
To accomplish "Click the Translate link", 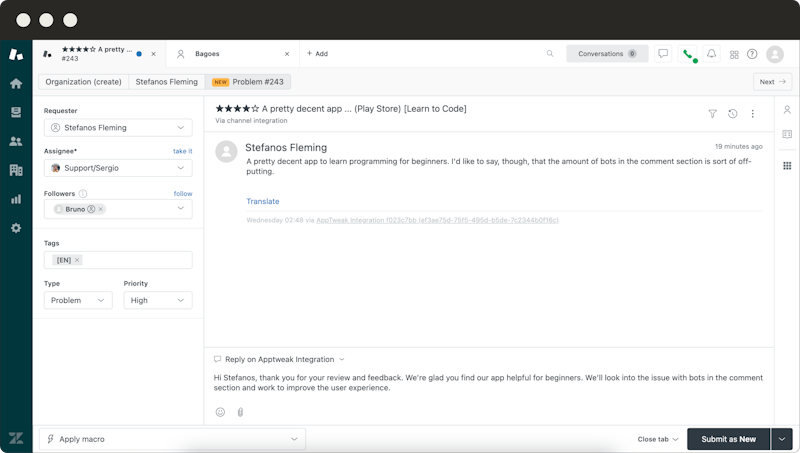I will 263,201.
